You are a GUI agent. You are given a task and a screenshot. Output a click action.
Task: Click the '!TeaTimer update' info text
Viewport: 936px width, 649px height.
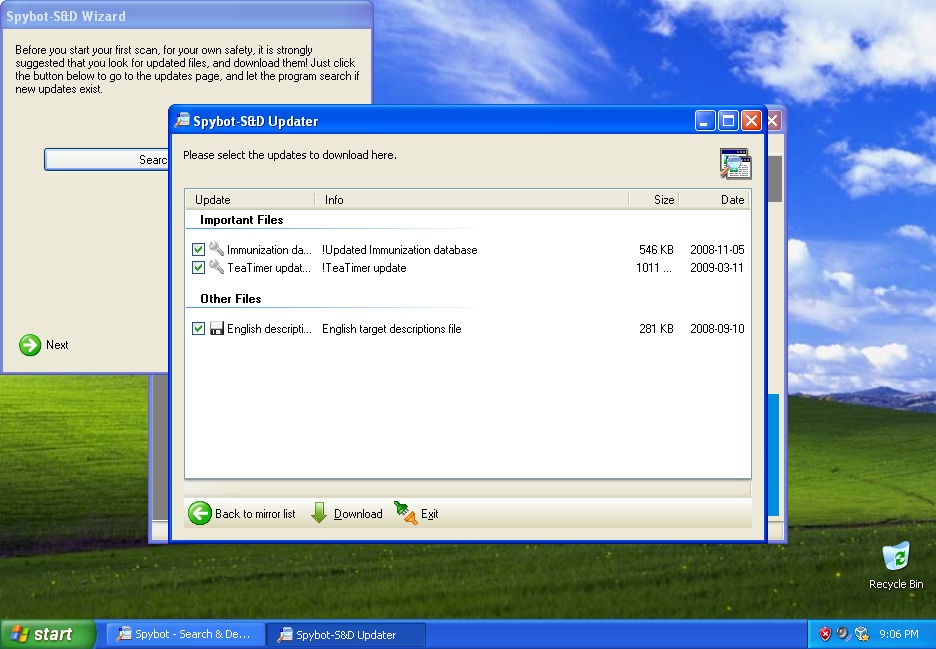point(364,267)
